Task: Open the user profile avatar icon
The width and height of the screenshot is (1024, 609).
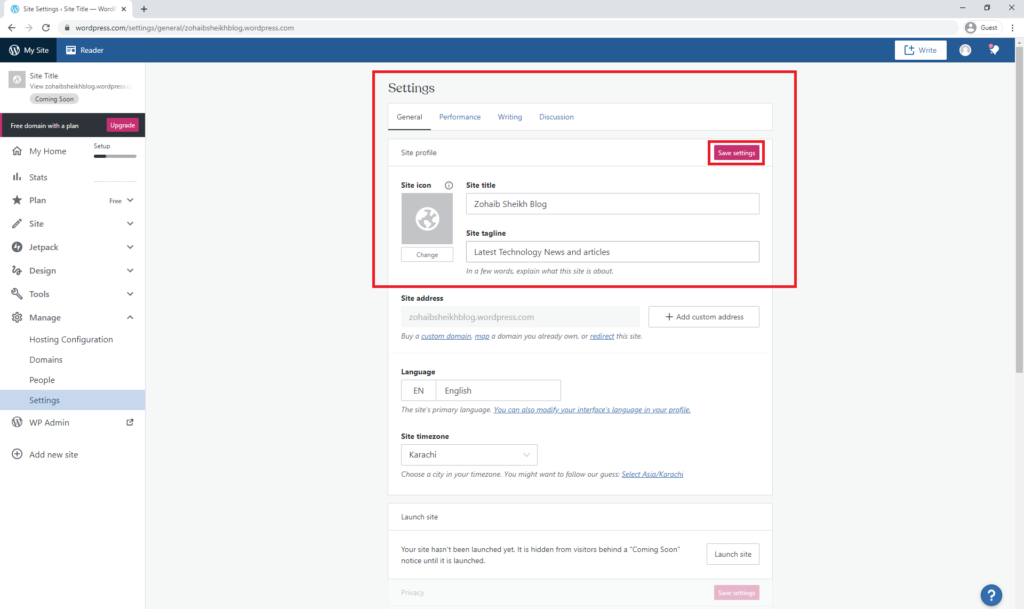Action: pos(965,50)
